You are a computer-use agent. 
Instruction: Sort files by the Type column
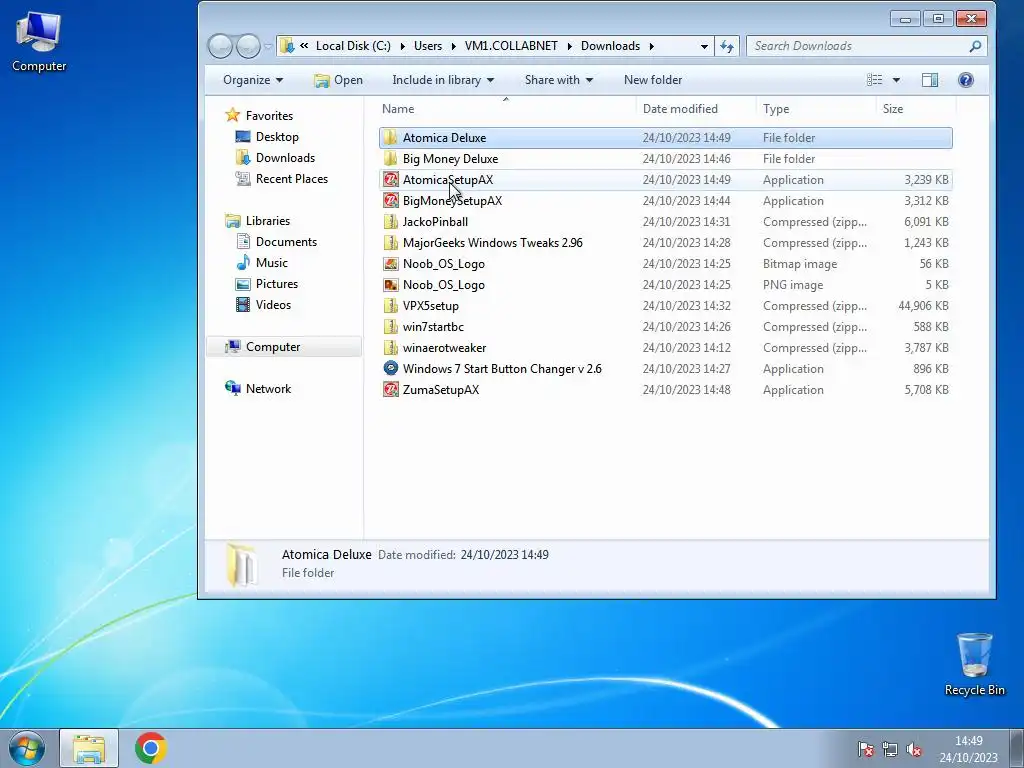click(816, 109)
